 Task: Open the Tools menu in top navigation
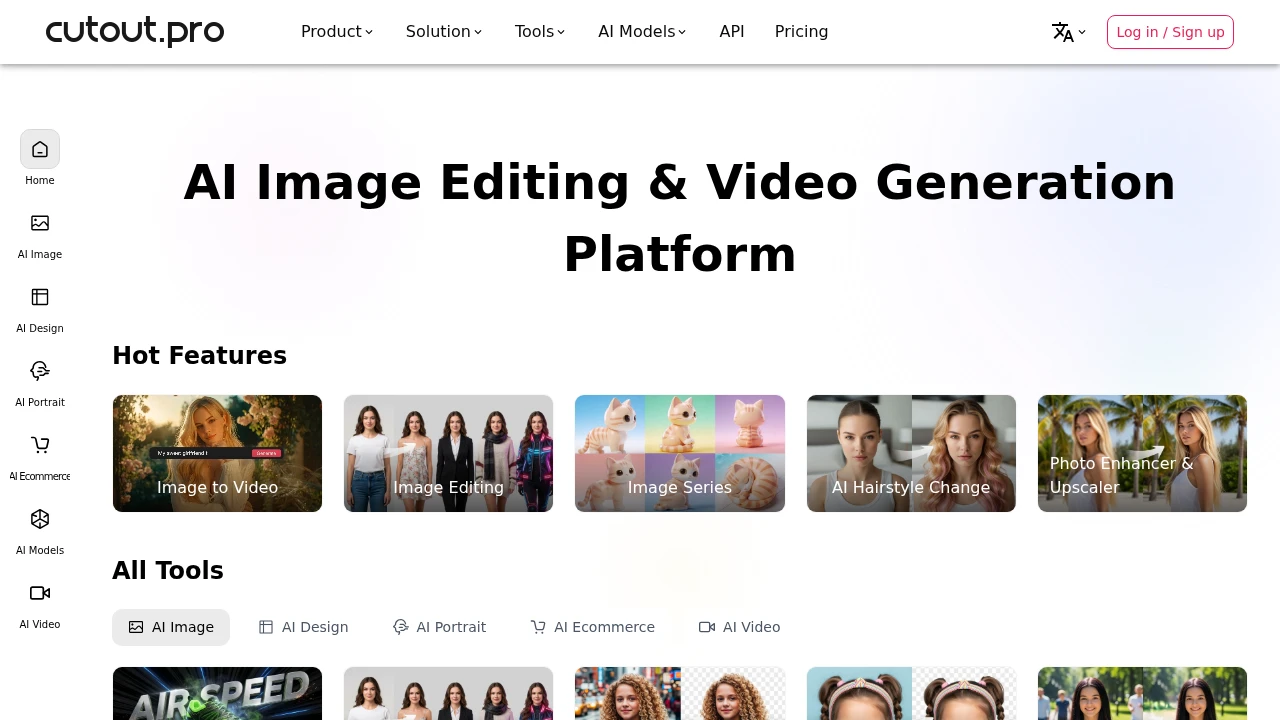(x=539, y=31)
